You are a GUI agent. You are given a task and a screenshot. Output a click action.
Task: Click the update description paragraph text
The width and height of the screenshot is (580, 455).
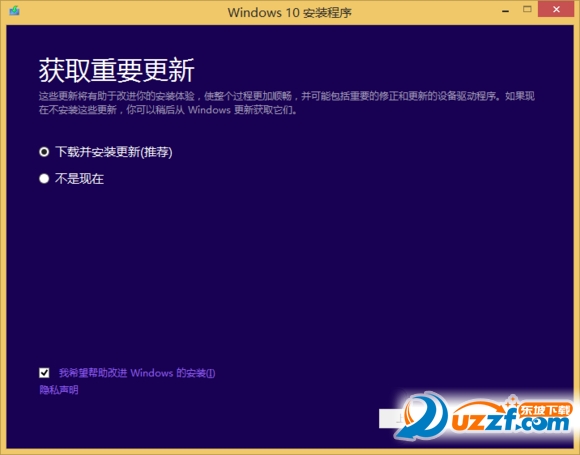coord(287,103)
